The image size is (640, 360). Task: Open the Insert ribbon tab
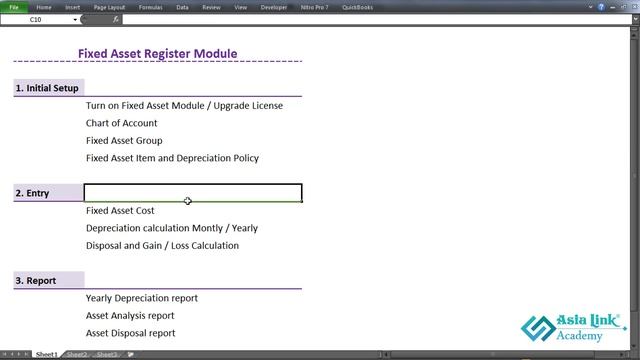(x=73, y=7)
